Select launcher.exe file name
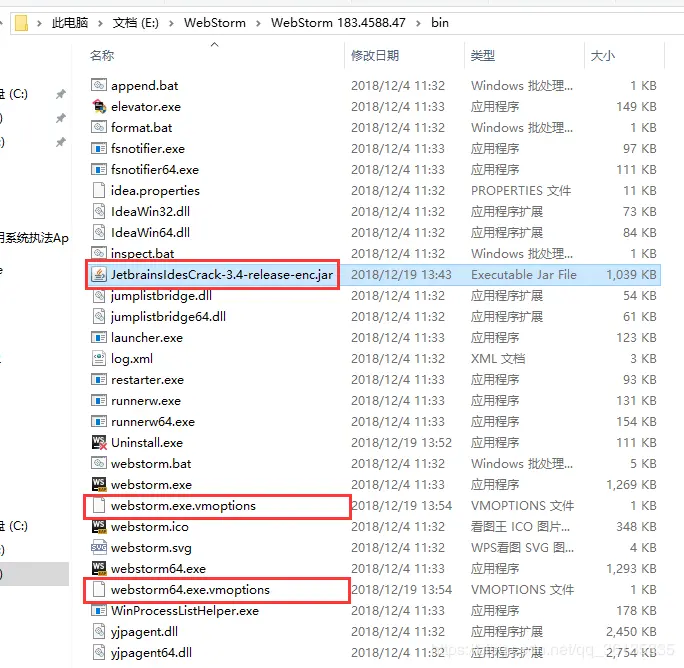684x668 pixels. 147,338
